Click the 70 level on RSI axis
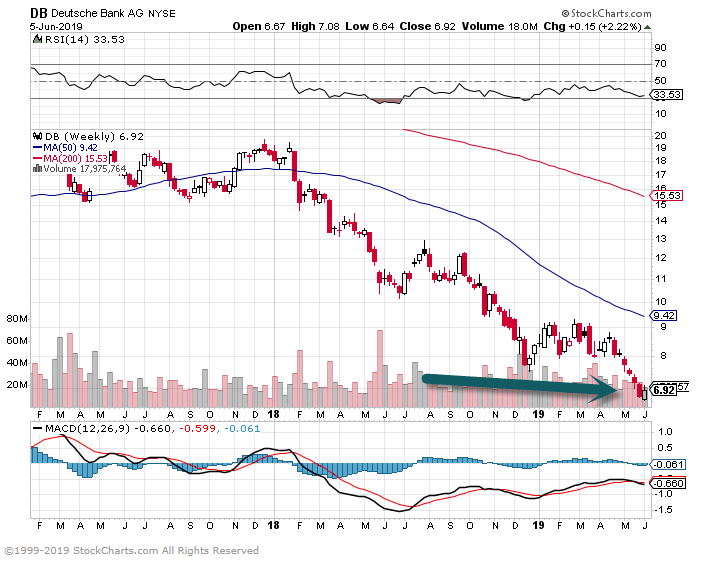 [661, 64]
